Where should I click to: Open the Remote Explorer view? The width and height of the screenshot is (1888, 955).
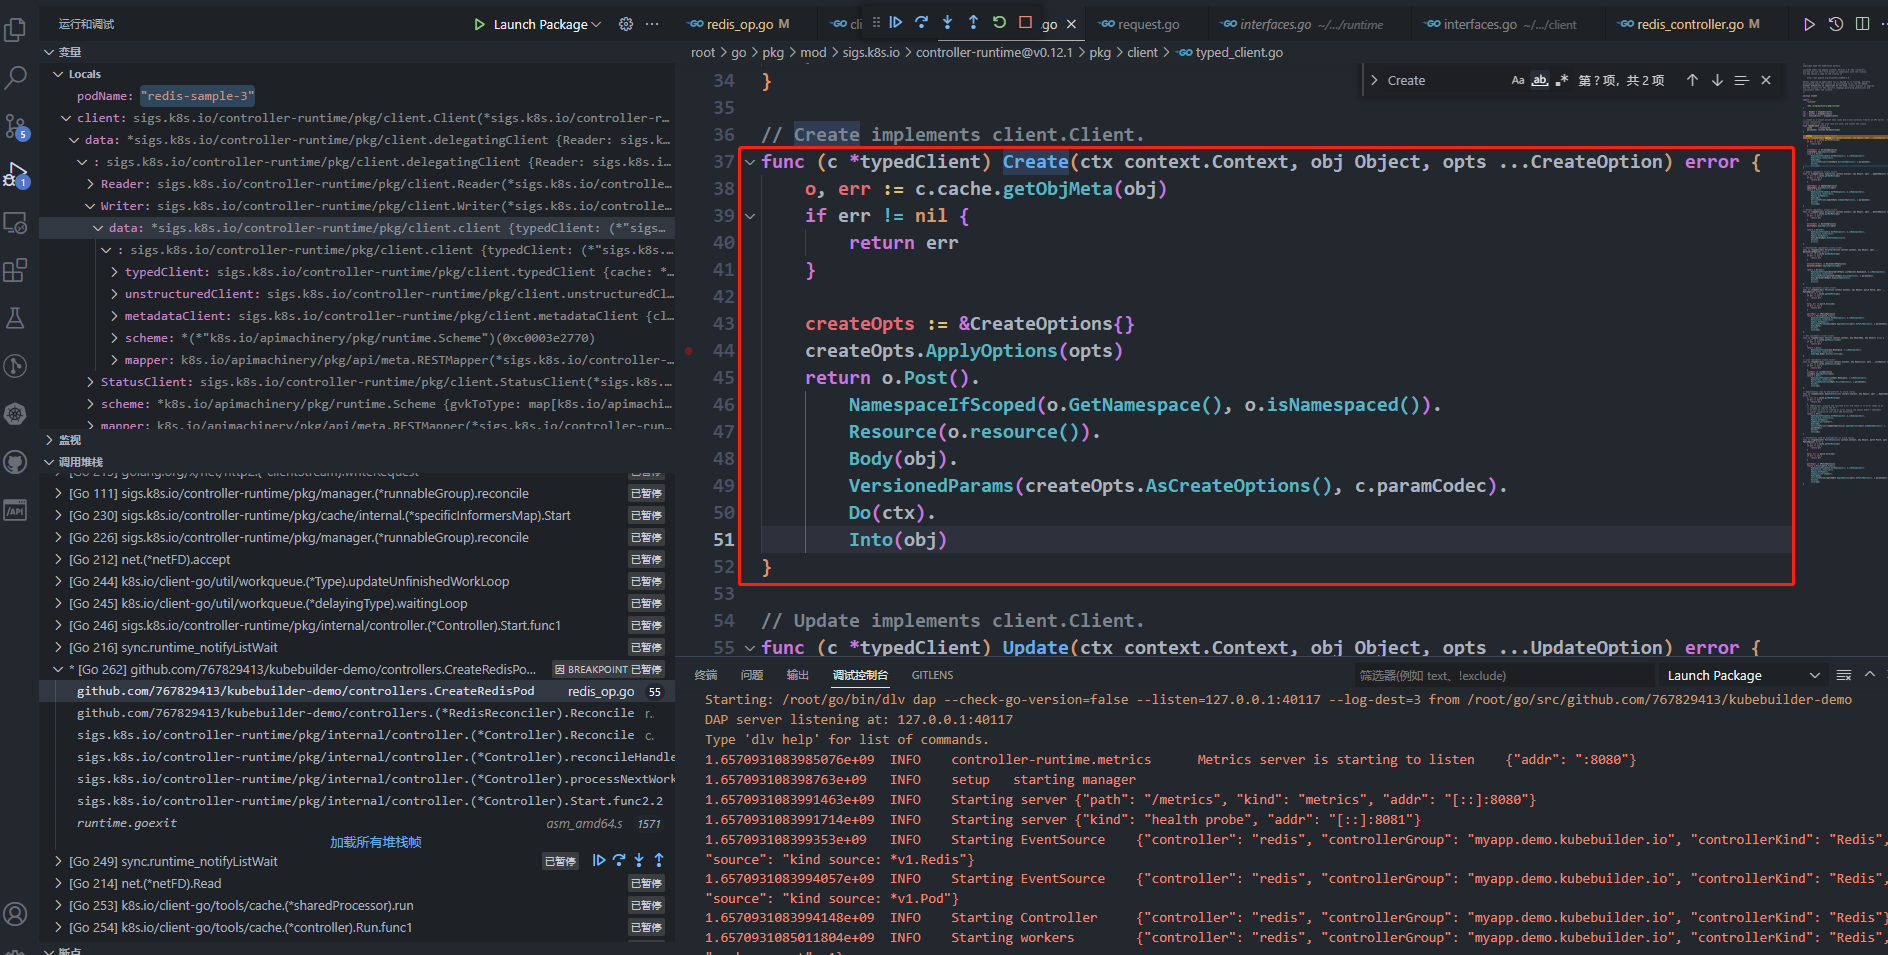tap(15, 222)
